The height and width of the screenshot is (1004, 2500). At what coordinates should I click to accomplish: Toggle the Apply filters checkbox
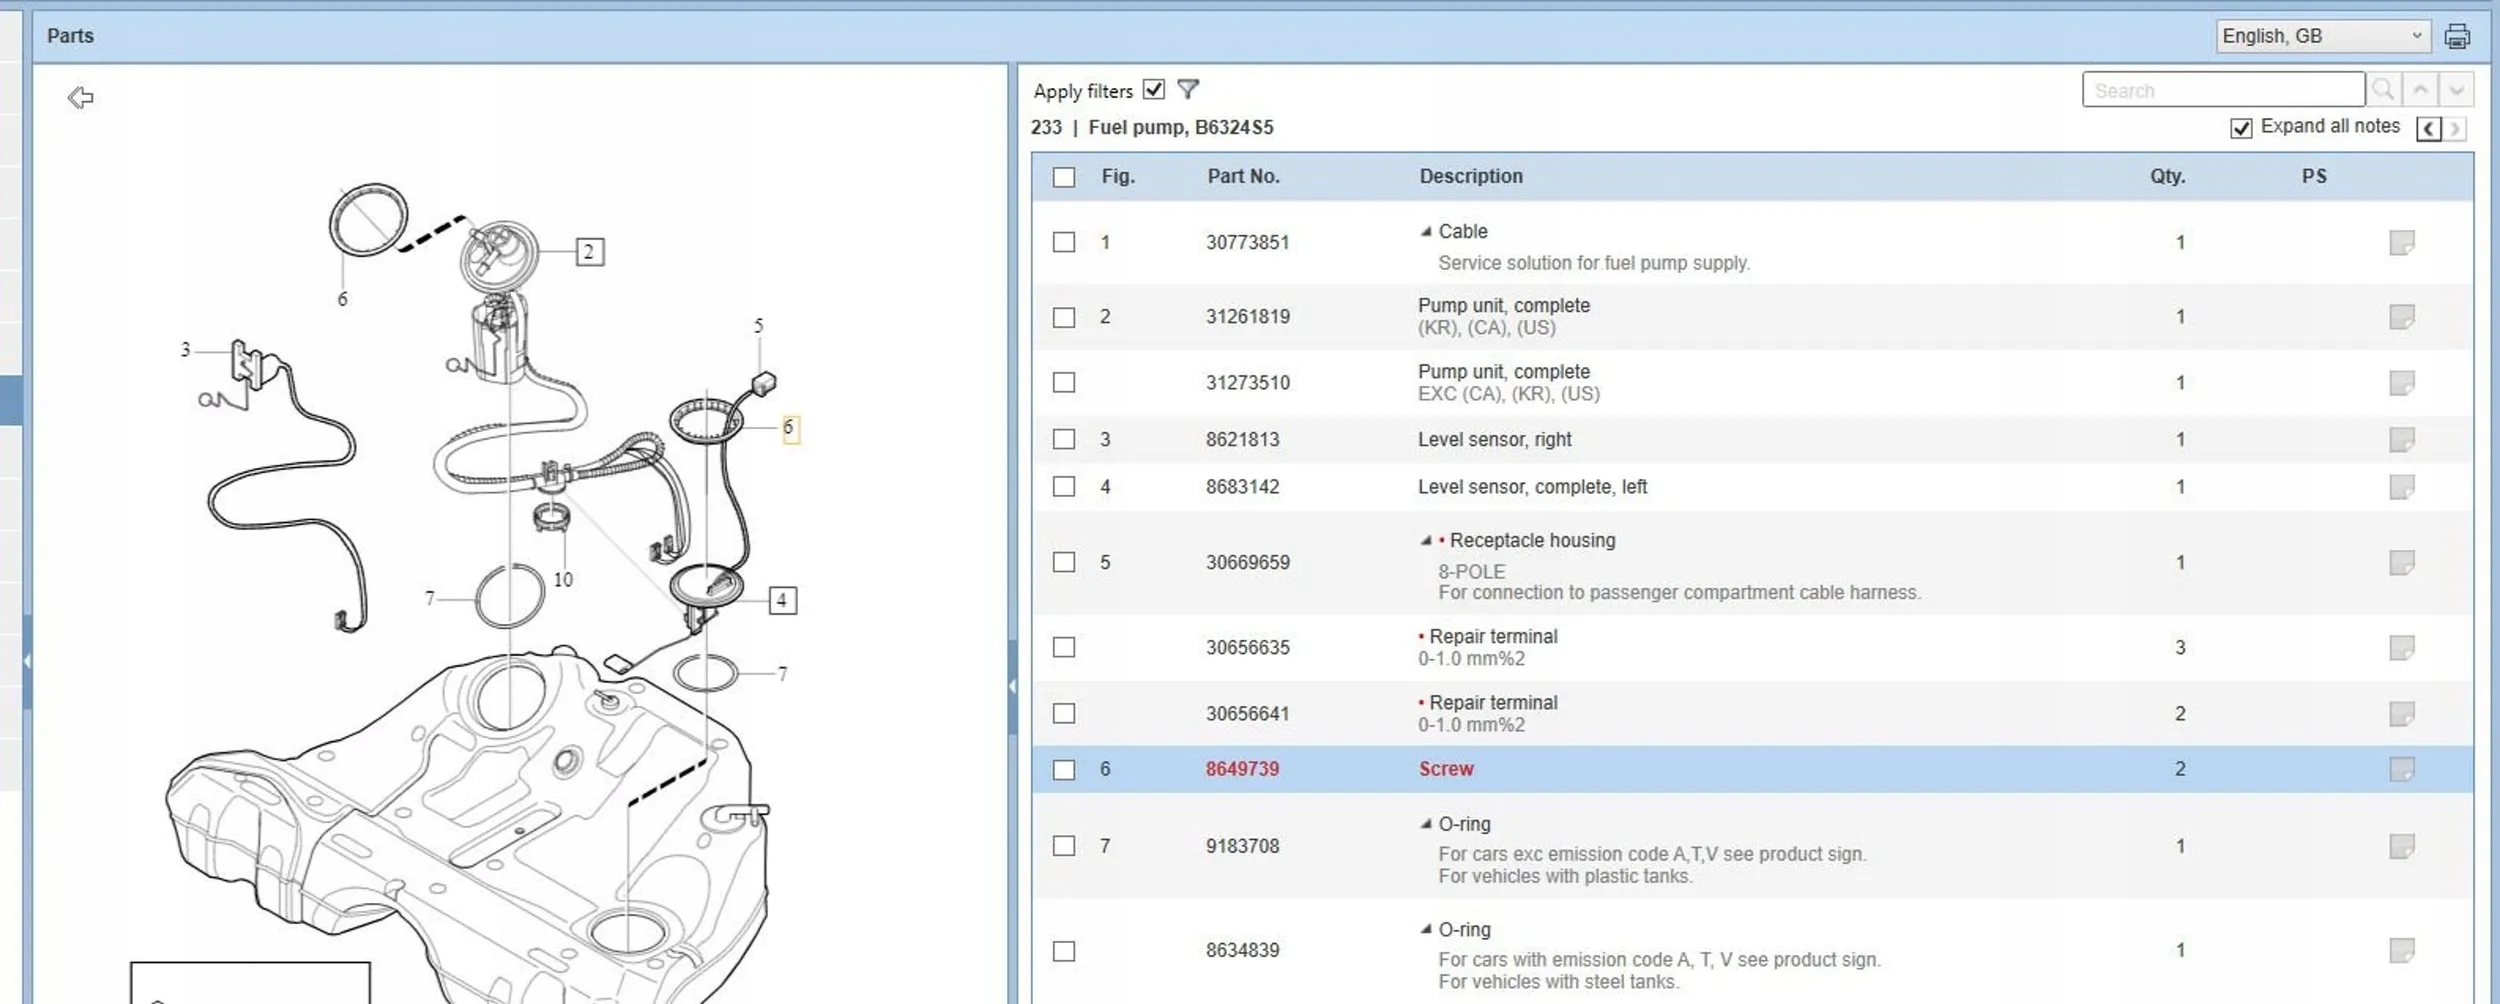click(x=1154, y=90)
